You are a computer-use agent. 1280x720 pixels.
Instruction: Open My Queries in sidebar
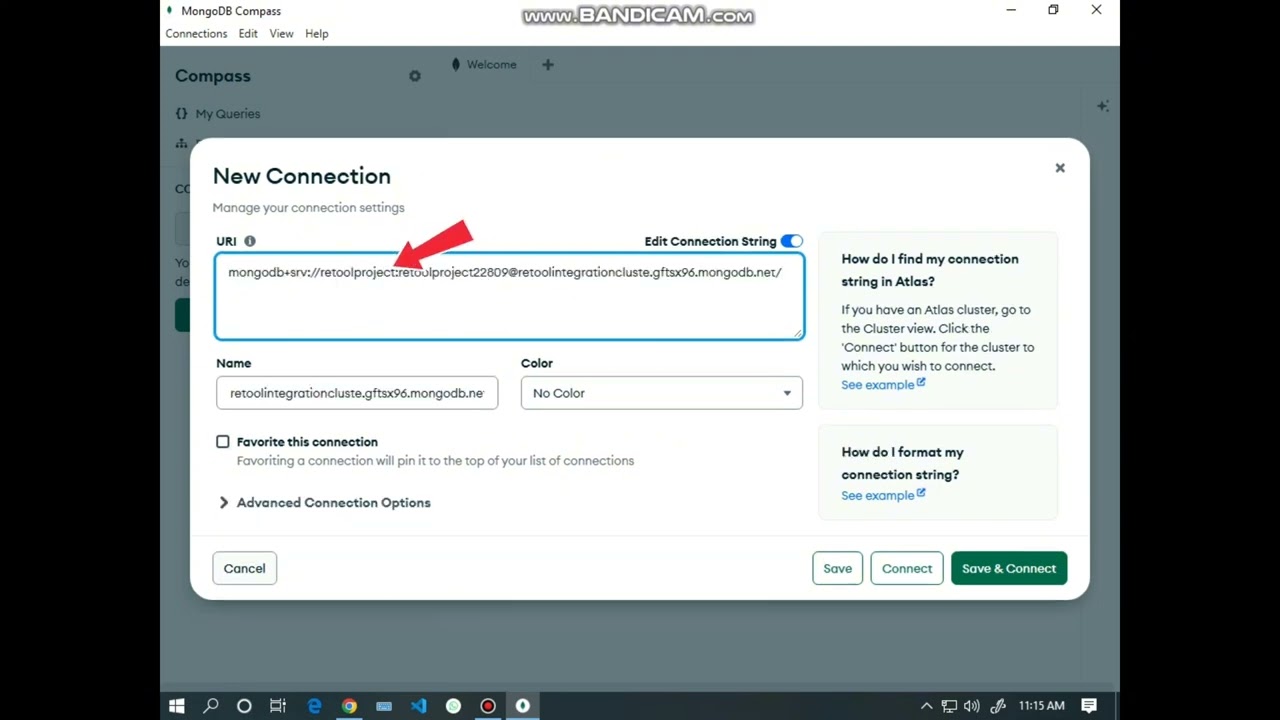click(x=218, y=114)
